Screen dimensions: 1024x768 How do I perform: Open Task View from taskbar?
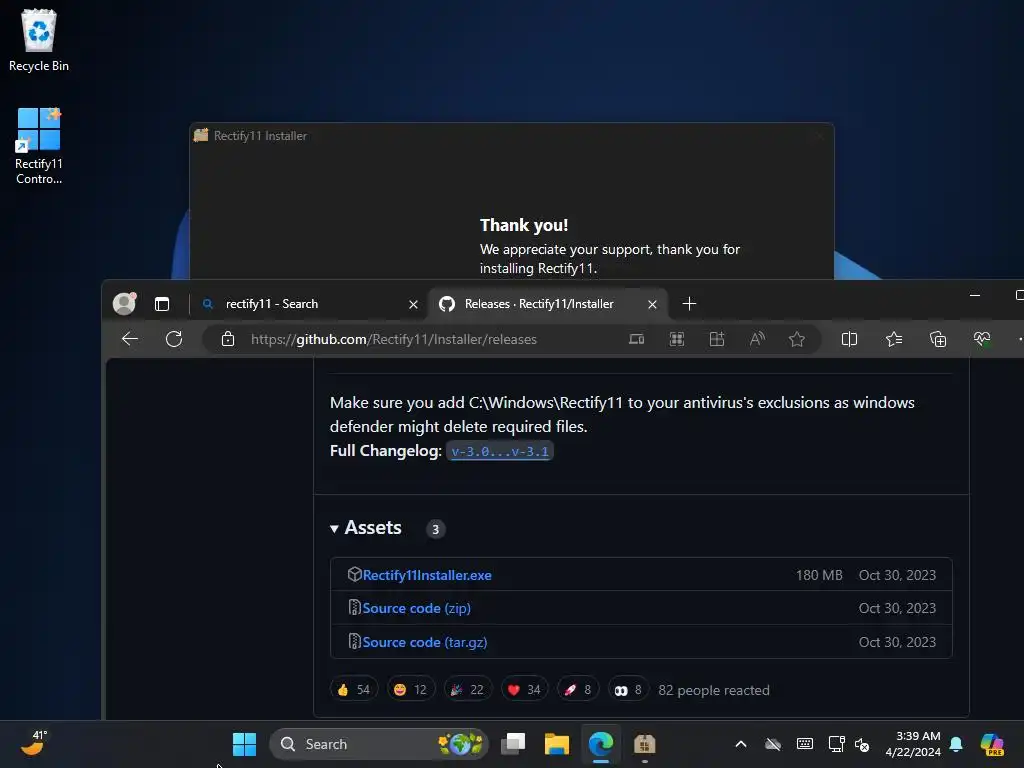click(x=513, y=744)
